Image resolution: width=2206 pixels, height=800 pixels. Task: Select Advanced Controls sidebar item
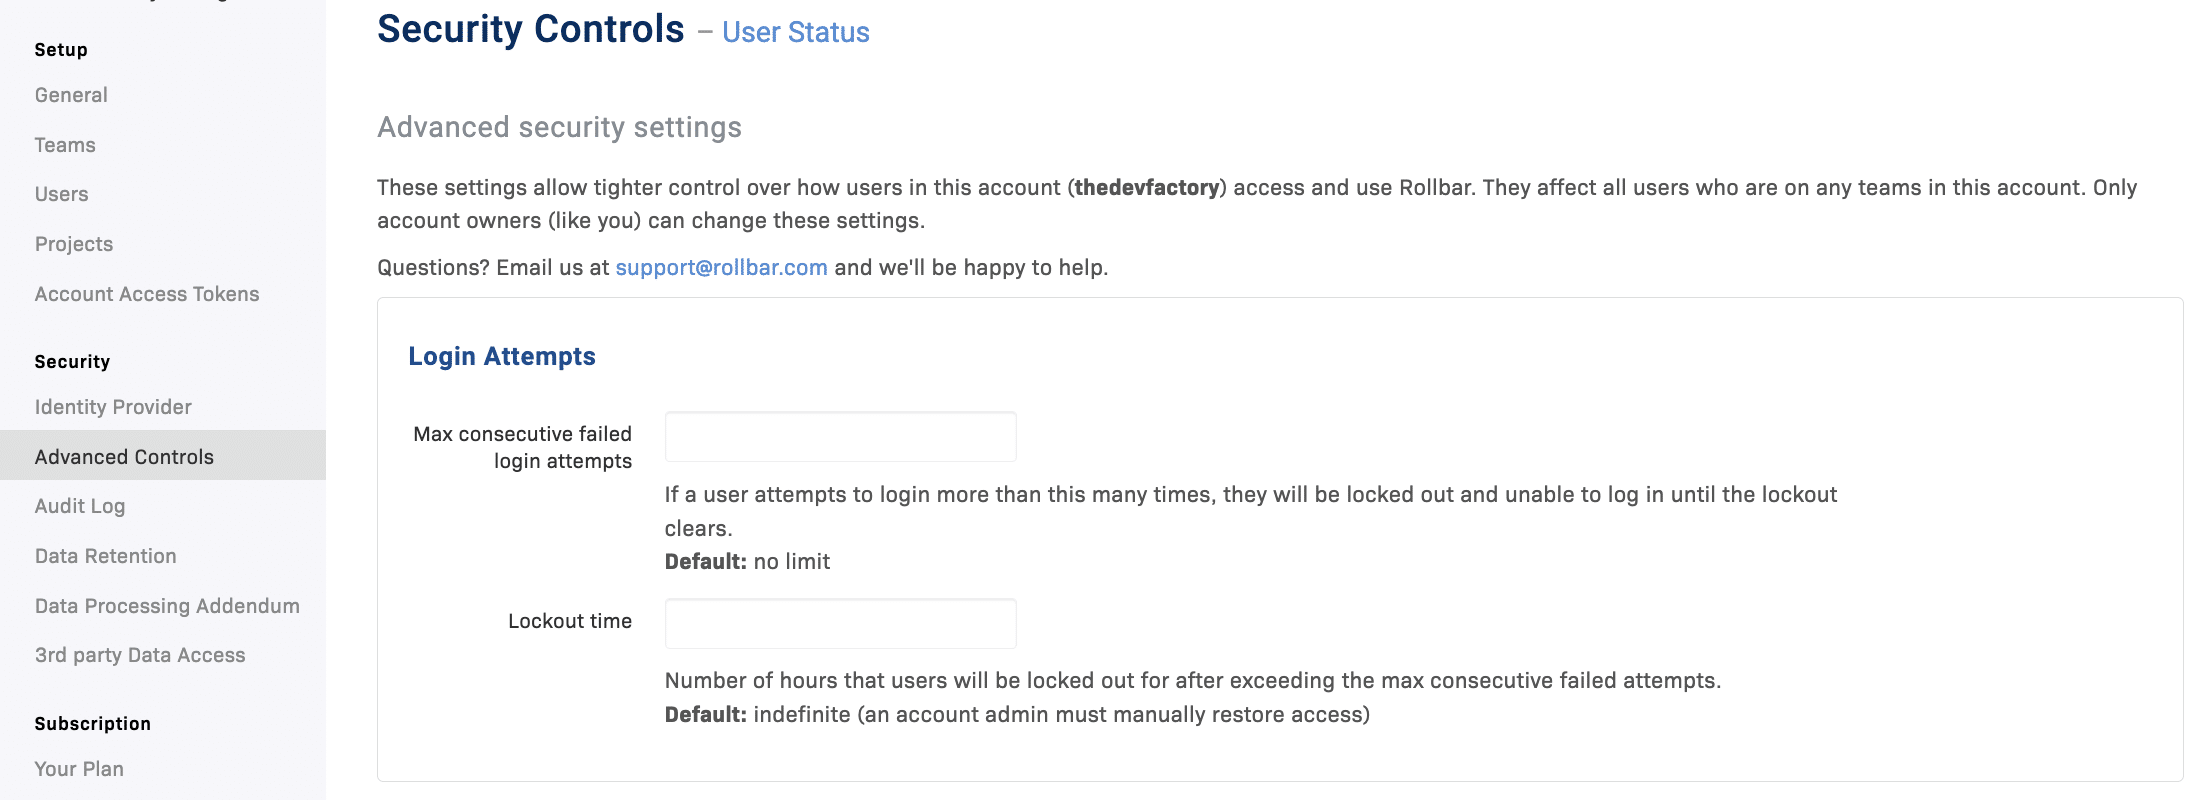[124, 457]
